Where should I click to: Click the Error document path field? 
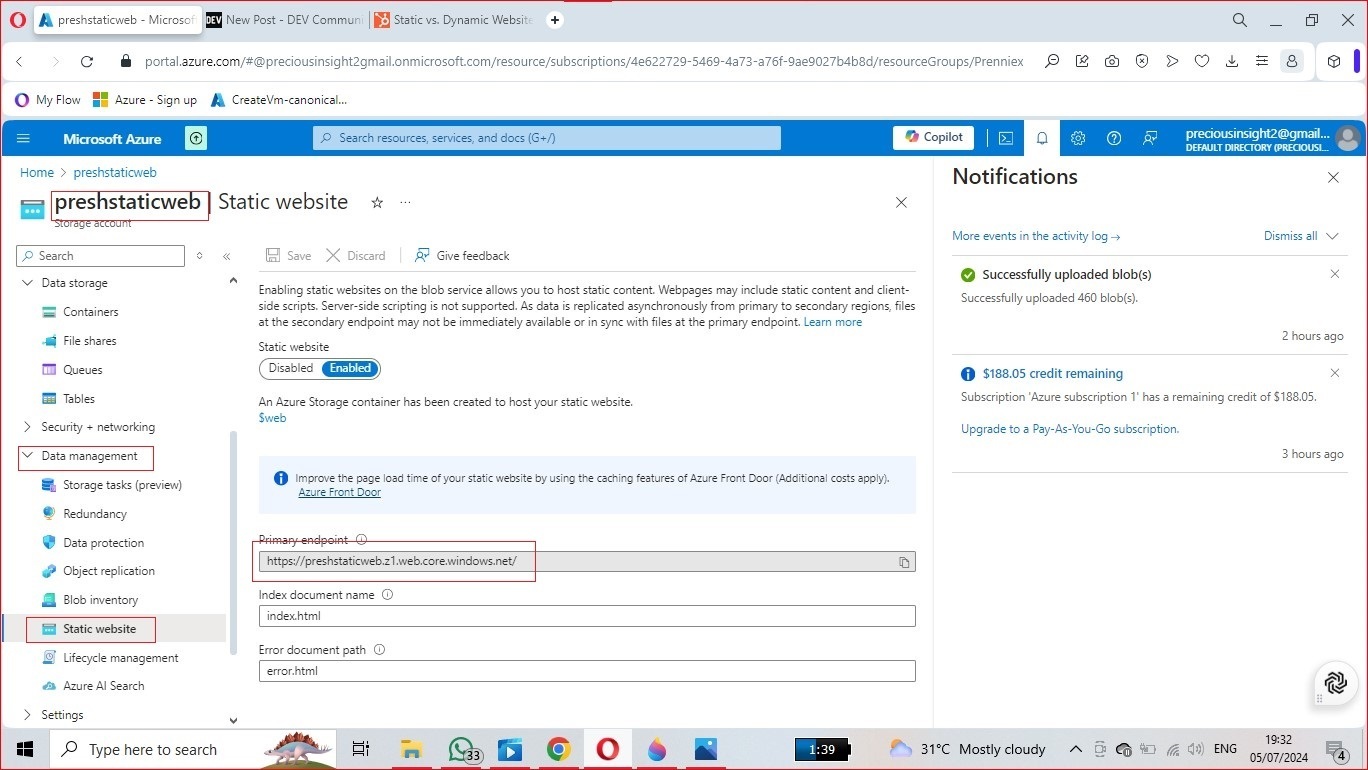(587, 671)
